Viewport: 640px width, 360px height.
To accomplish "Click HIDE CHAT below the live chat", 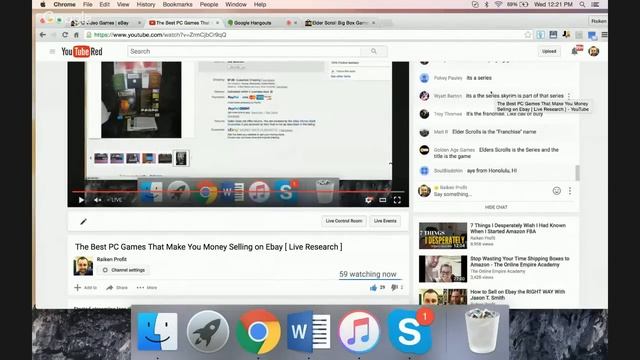I will click(x=496, y=207).
